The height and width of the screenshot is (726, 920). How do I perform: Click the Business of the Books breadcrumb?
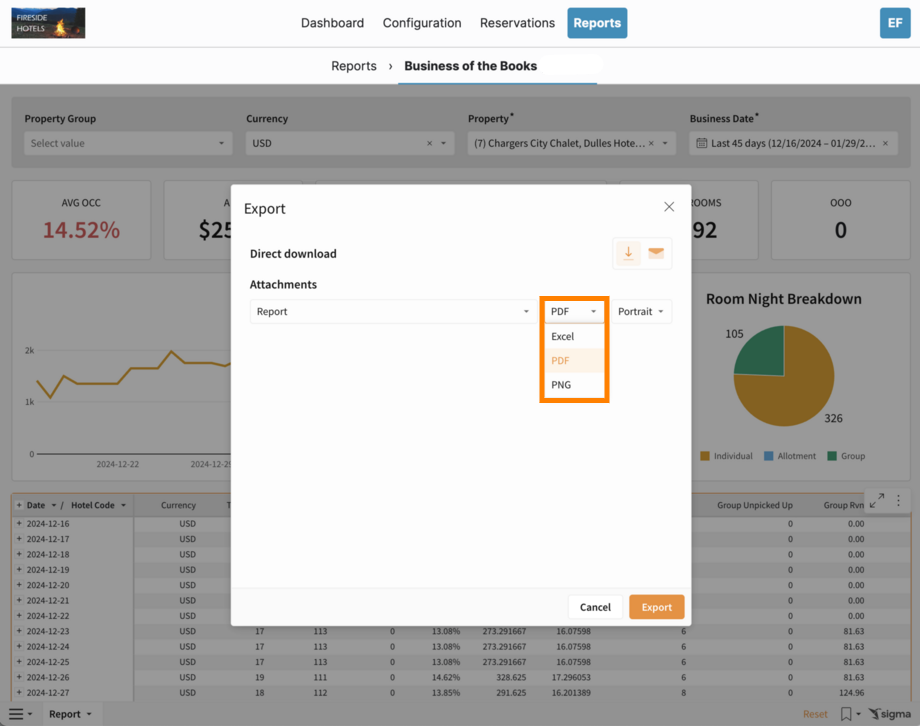471,66
